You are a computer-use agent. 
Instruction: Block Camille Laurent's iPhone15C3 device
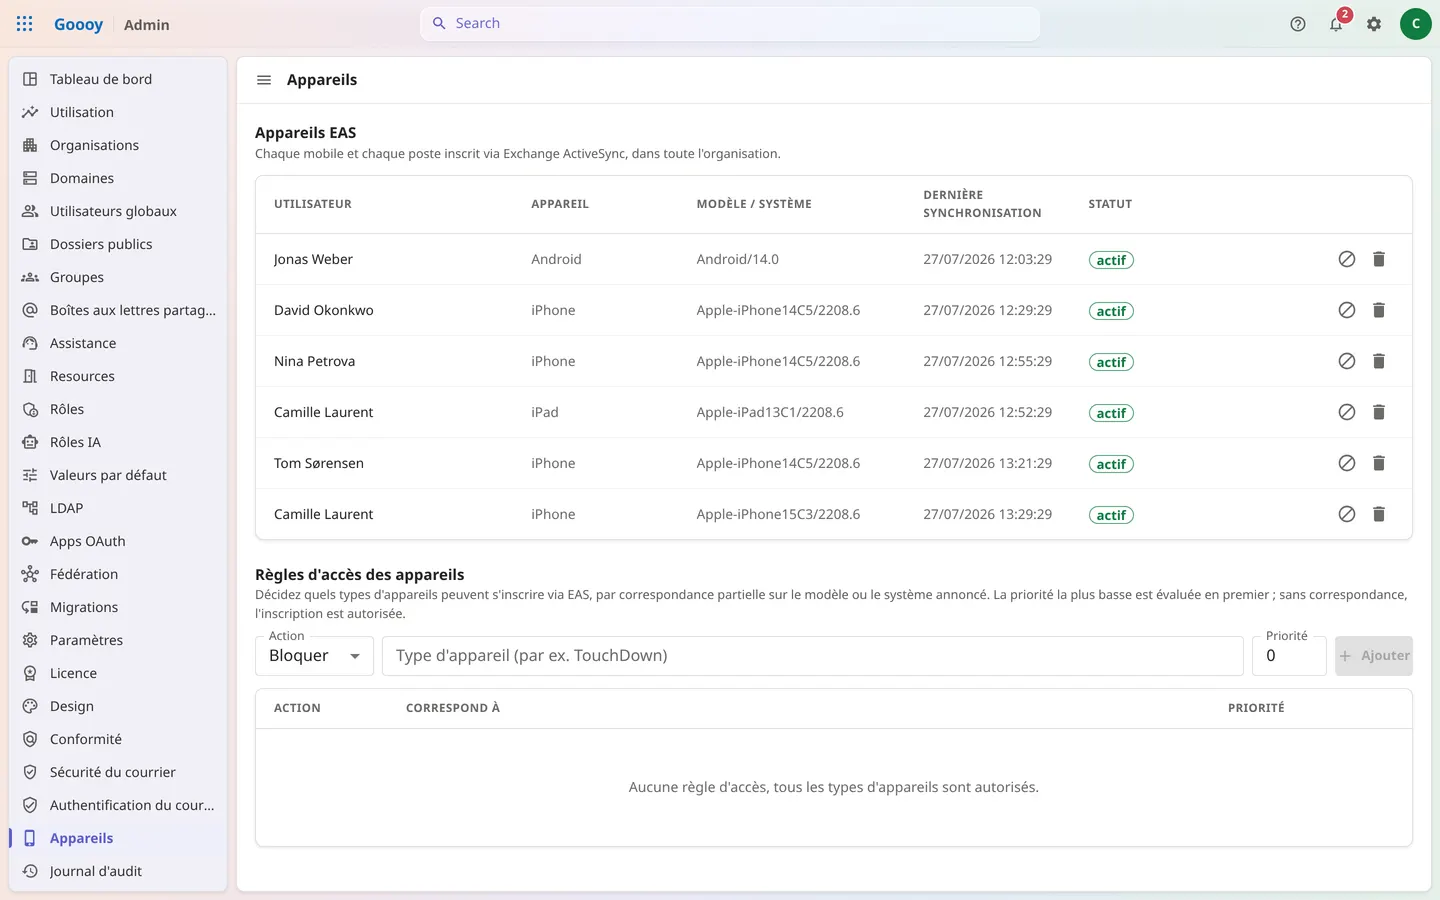click(x=1347, y=514)
